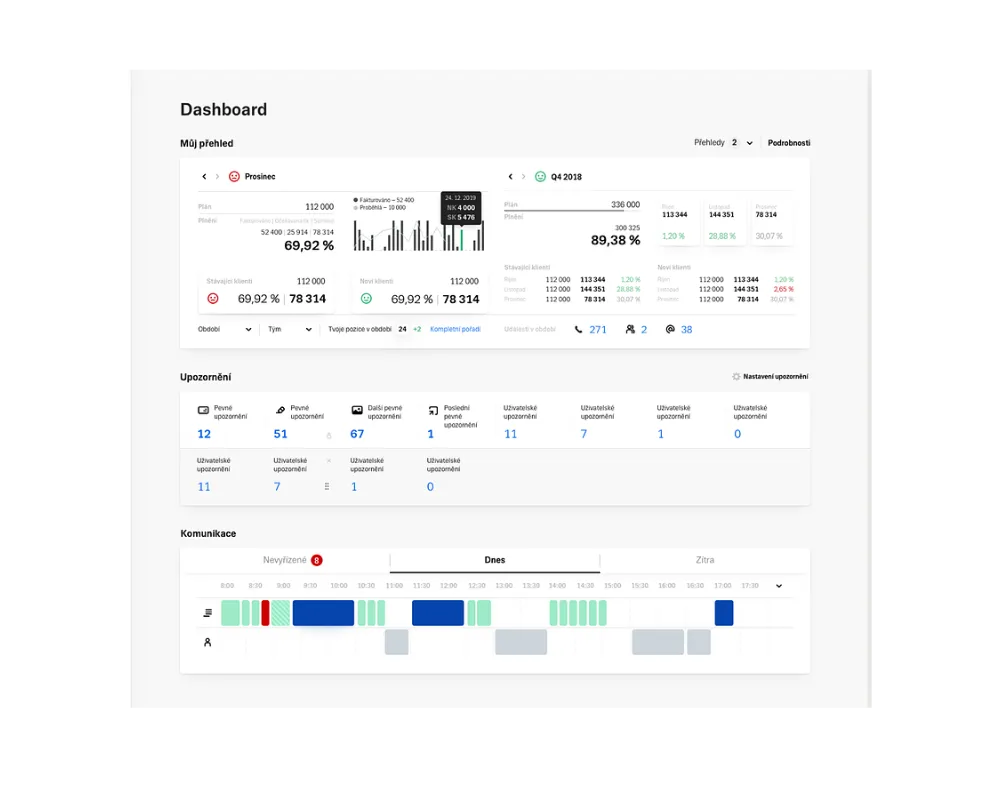
Task: Click the person icon row in Komunikace
Action: coord(207,642)
